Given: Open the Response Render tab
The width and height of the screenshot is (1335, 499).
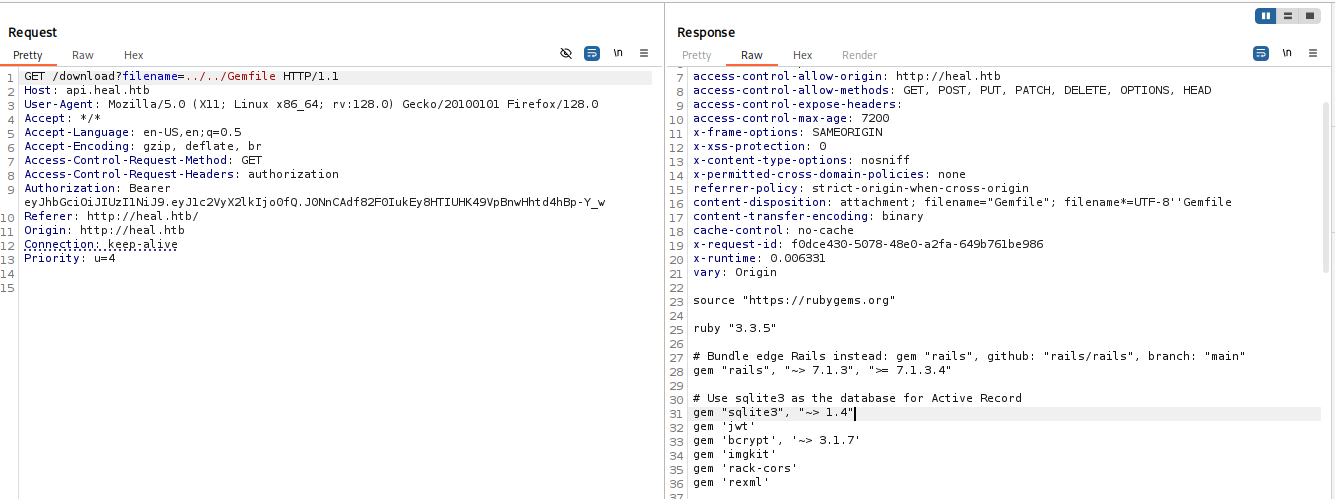Looking at the screenshot, I should coord(859,55).
